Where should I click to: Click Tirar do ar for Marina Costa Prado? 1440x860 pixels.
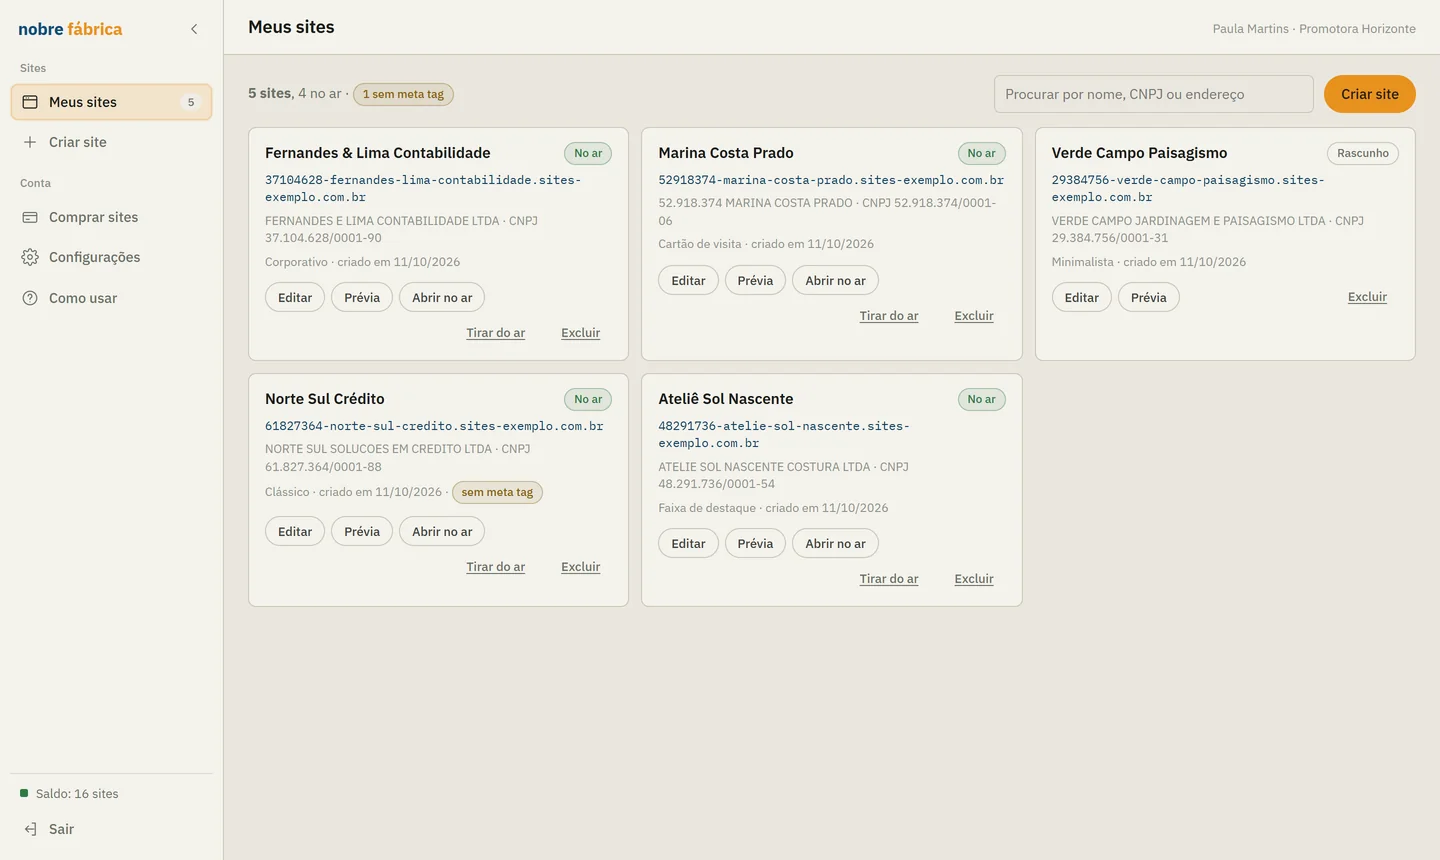coord(889,316)
